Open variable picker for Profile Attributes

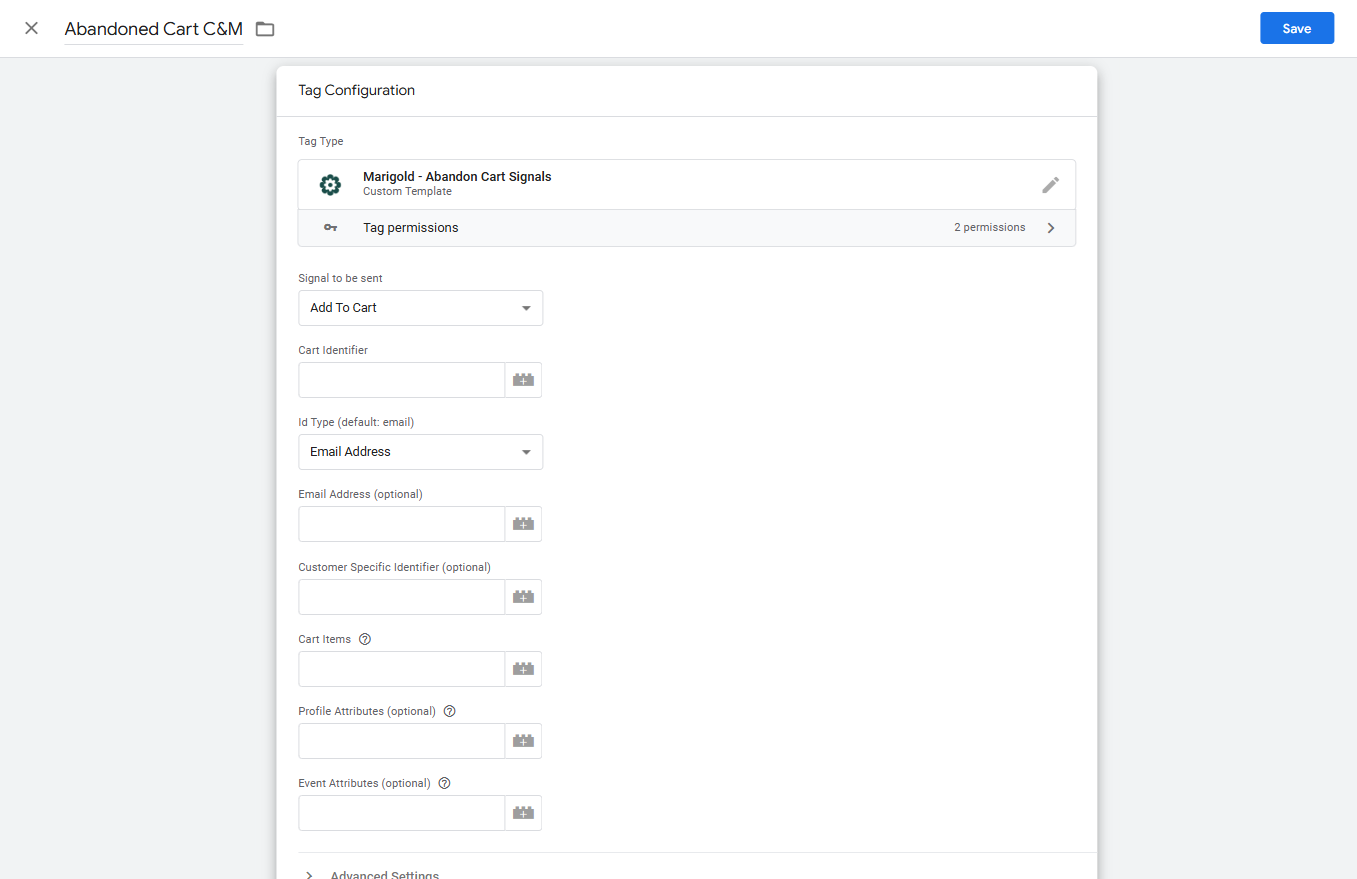[523, 741]
